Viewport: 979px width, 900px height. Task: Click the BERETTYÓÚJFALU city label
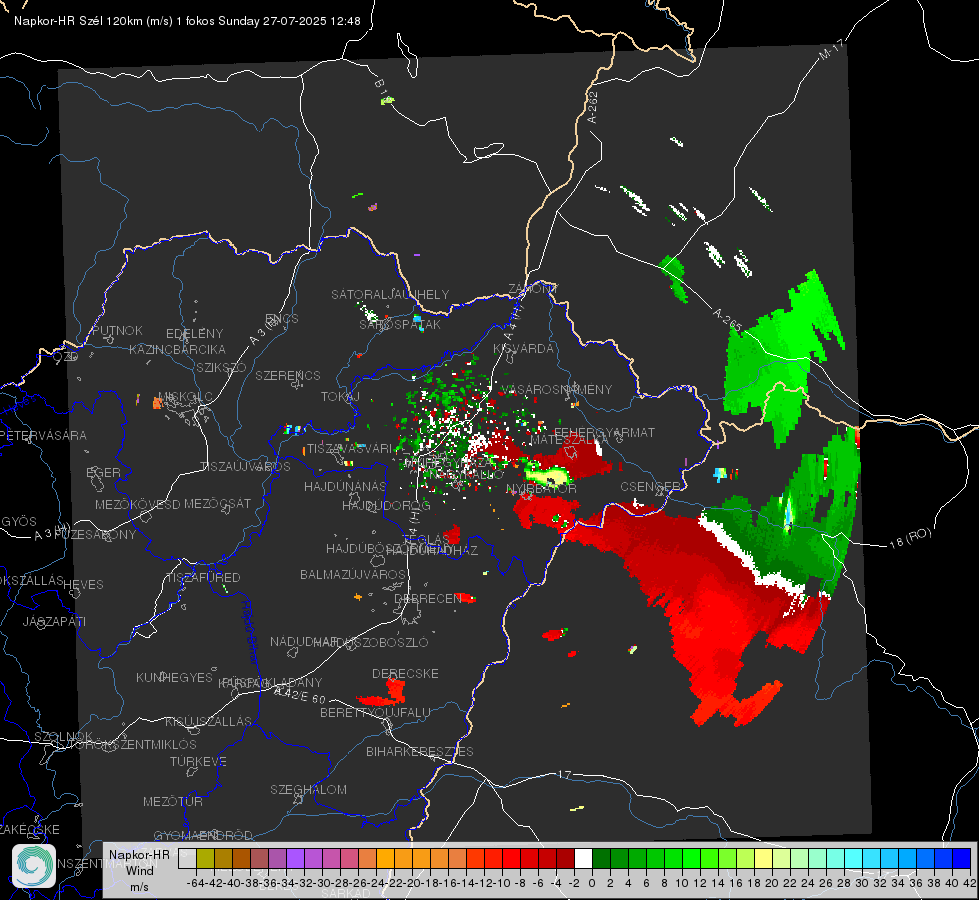tap(375, 712)
